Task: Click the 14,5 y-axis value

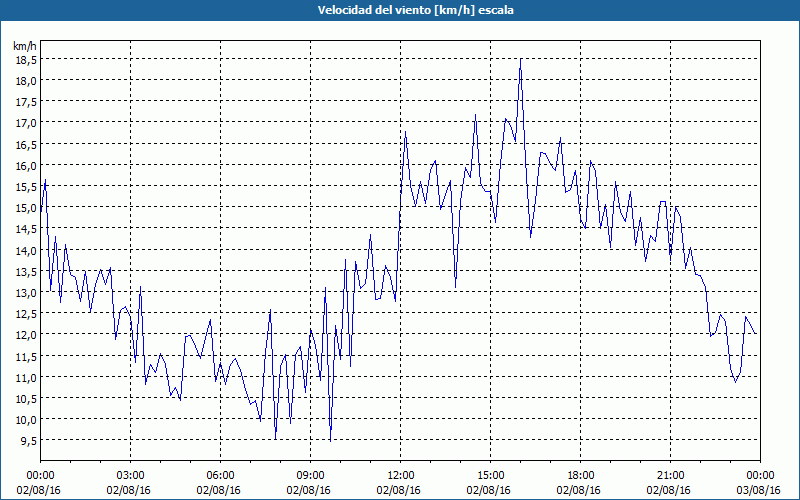Action: tap(26, 229)
